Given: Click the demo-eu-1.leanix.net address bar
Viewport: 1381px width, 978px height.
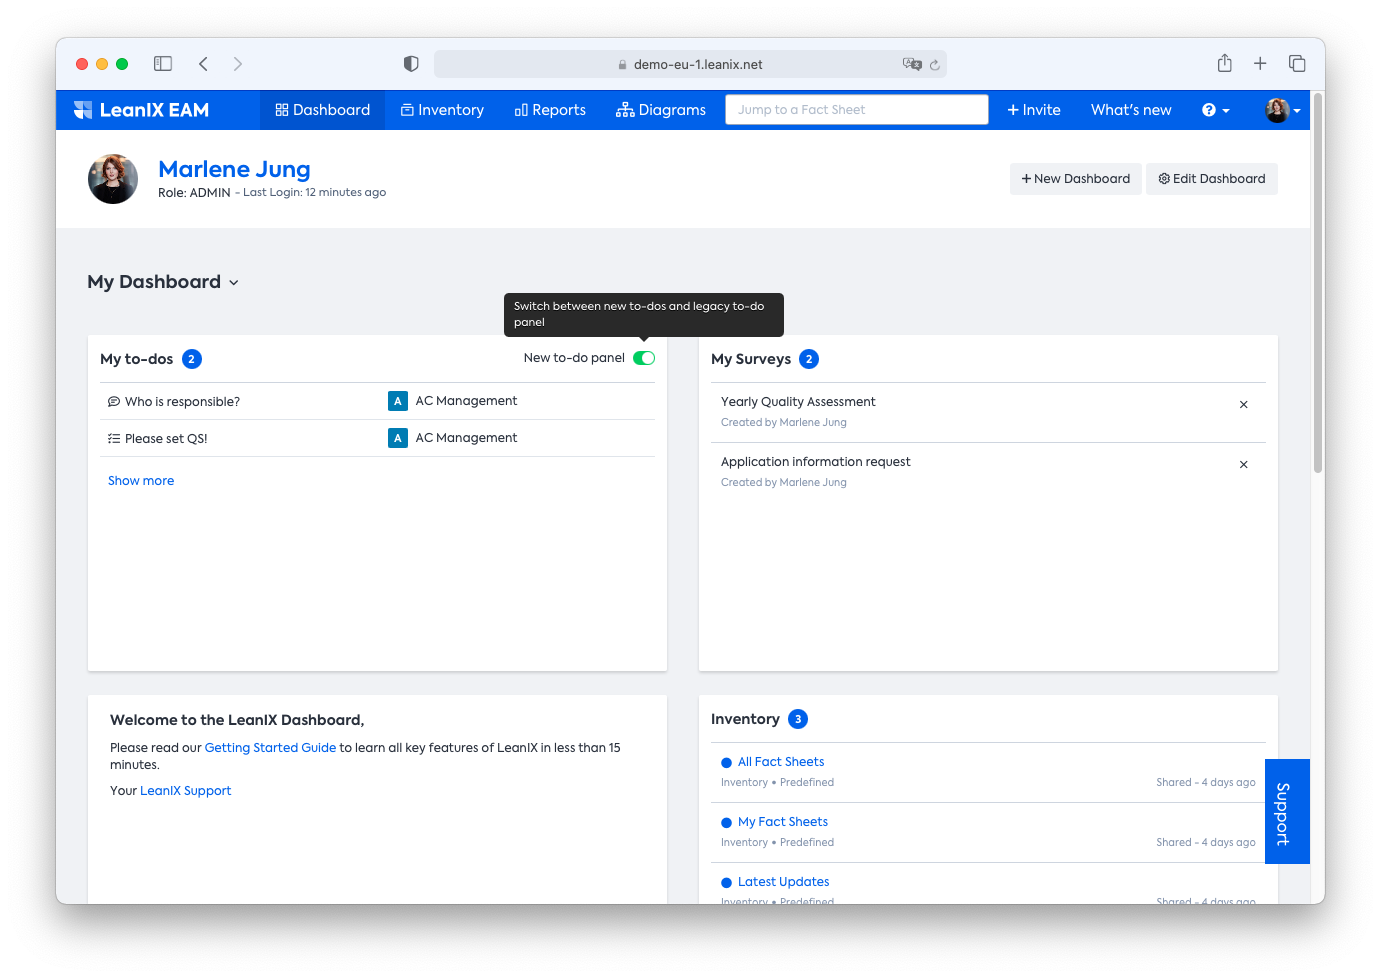Looking at the screenshot, I should pos(690,64).
